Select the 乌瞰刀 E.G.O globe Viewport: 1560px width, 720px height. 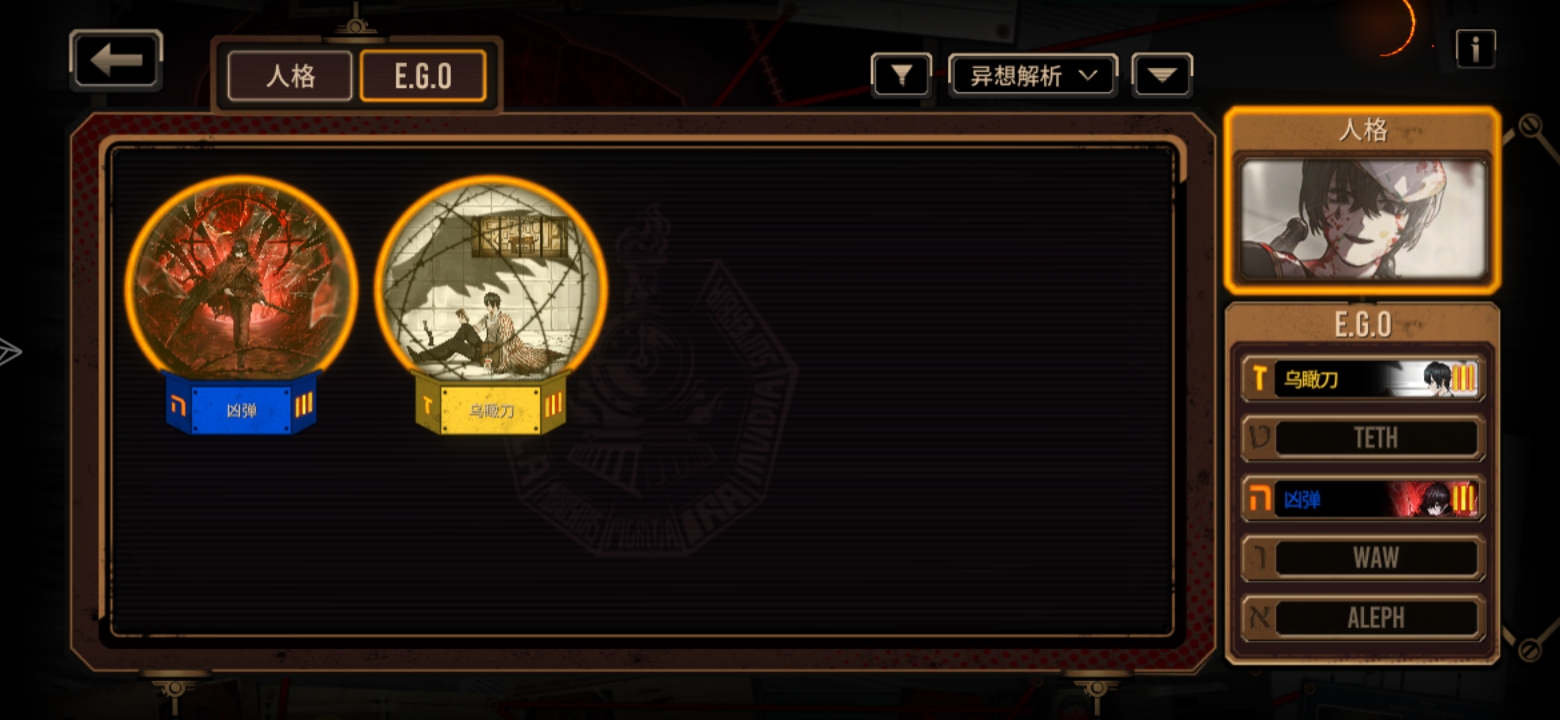point(491,279)
